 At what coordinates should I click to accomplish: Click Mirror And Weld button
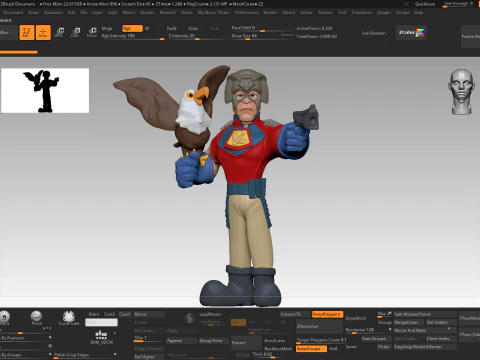click(x=425, y=331)
